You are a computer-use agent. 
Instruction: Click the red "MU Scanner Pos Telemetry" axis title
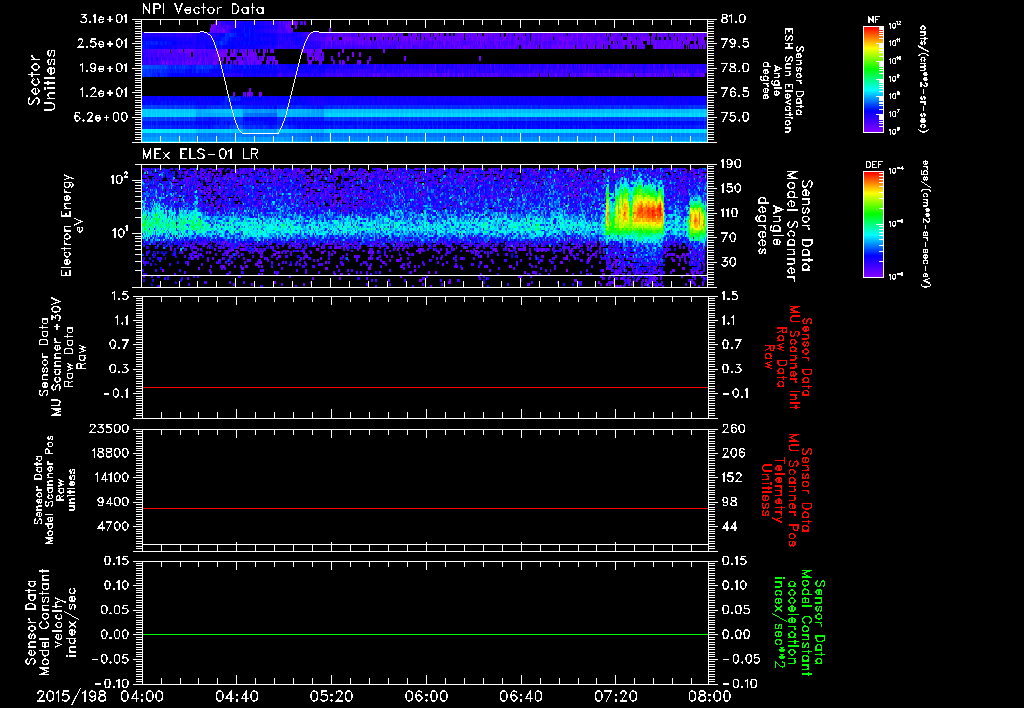[786, 490]
